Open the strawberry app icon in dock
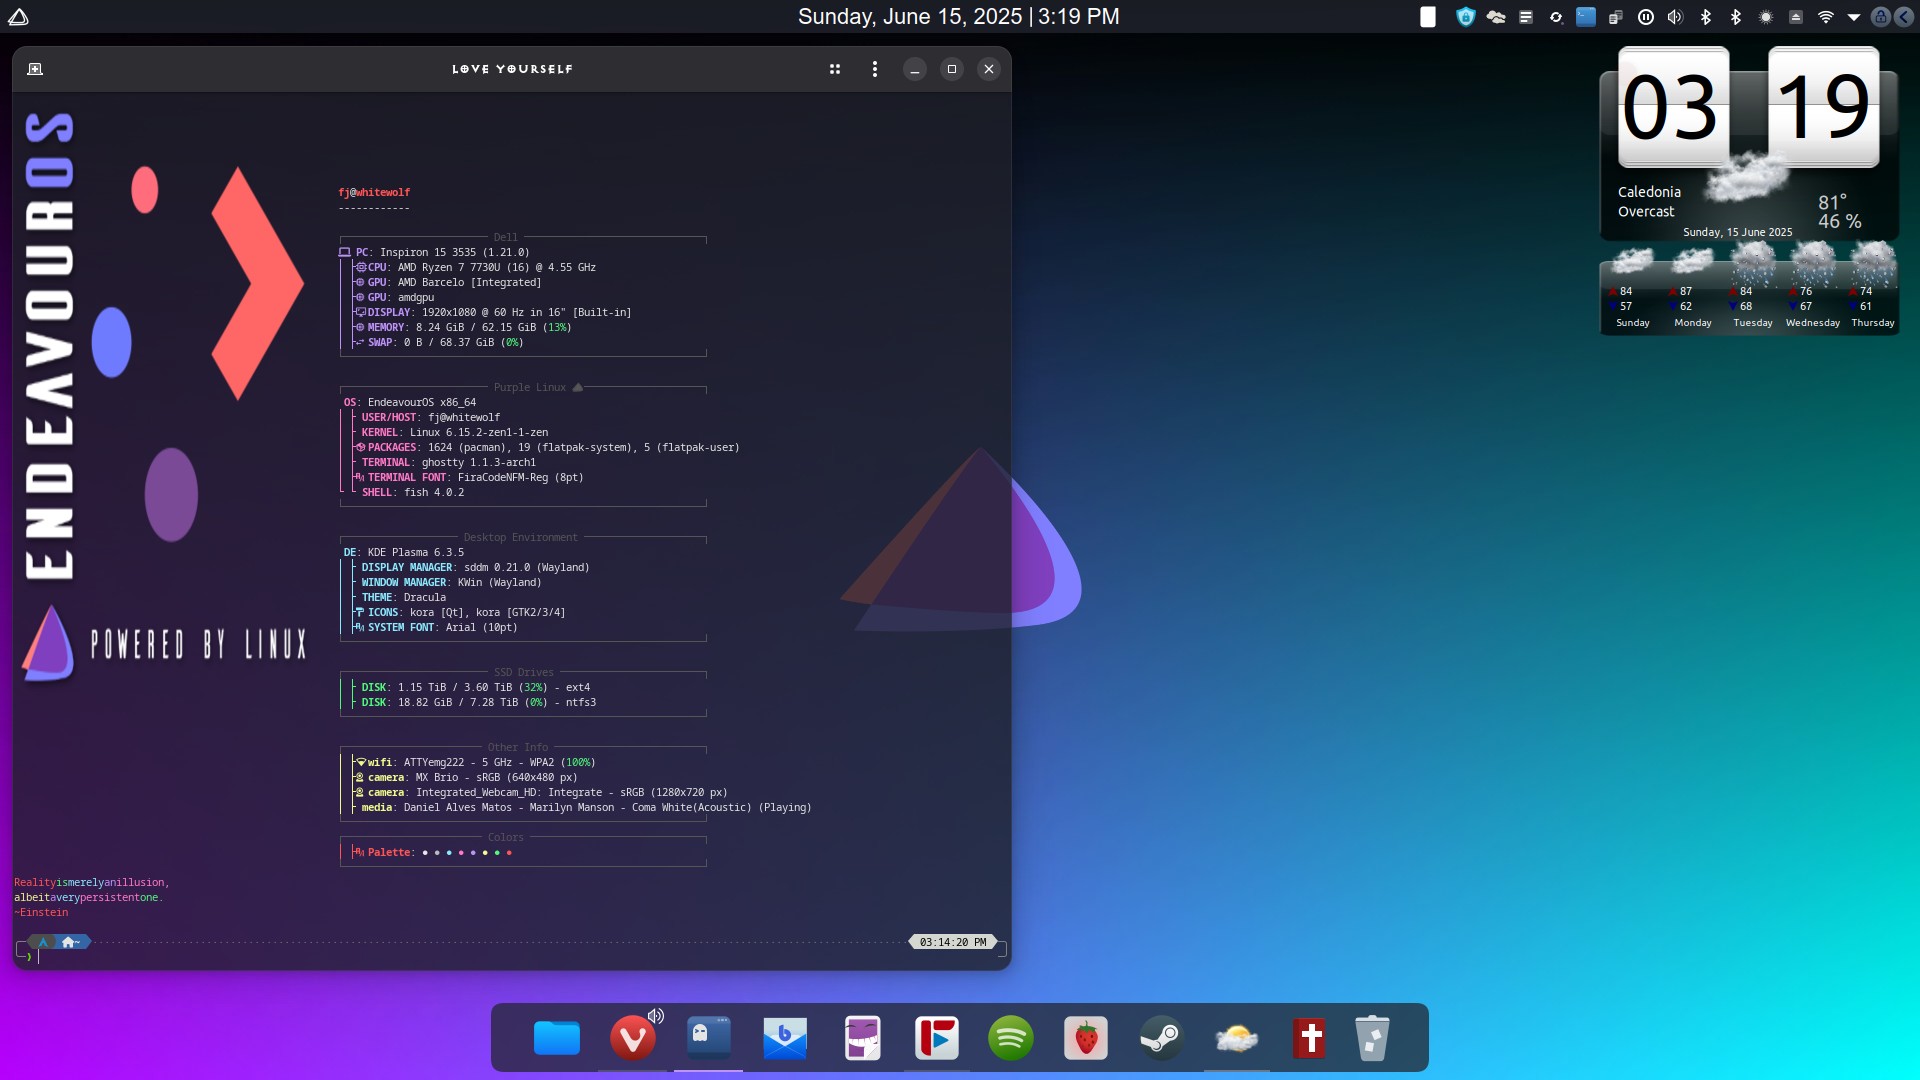 (1086, 1038)
